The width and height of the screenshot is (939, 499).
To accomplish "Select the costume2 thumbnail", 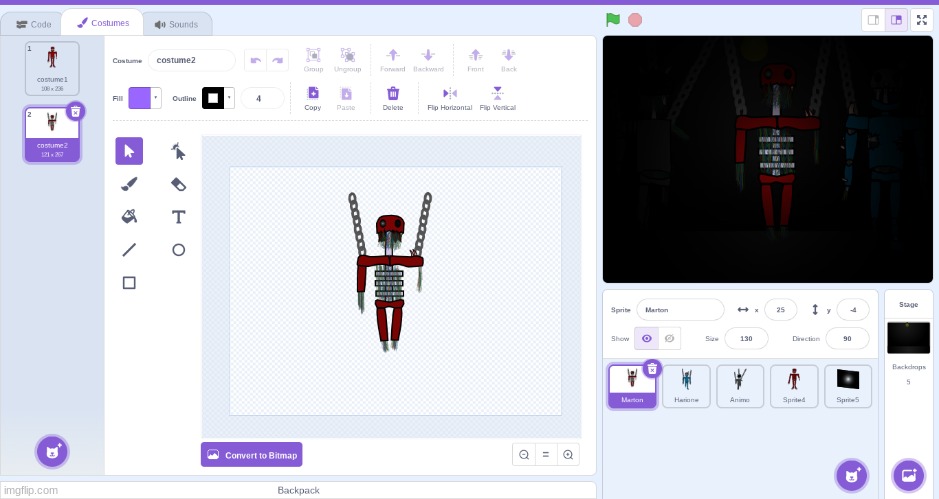I will [x=52, y=134].
